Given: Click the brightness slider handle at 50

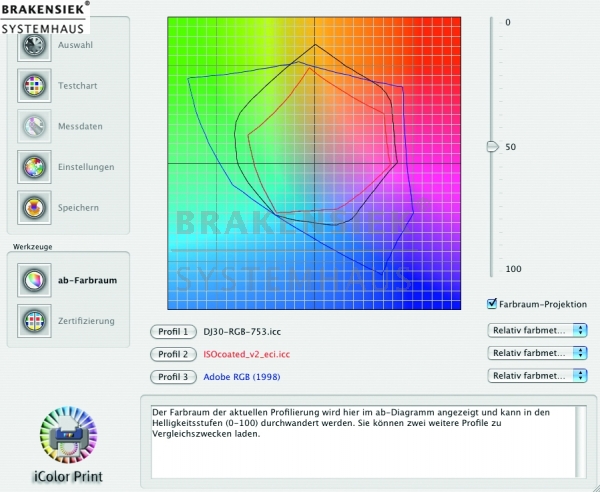Looking at the screenshot, I should tap(492, 147).
